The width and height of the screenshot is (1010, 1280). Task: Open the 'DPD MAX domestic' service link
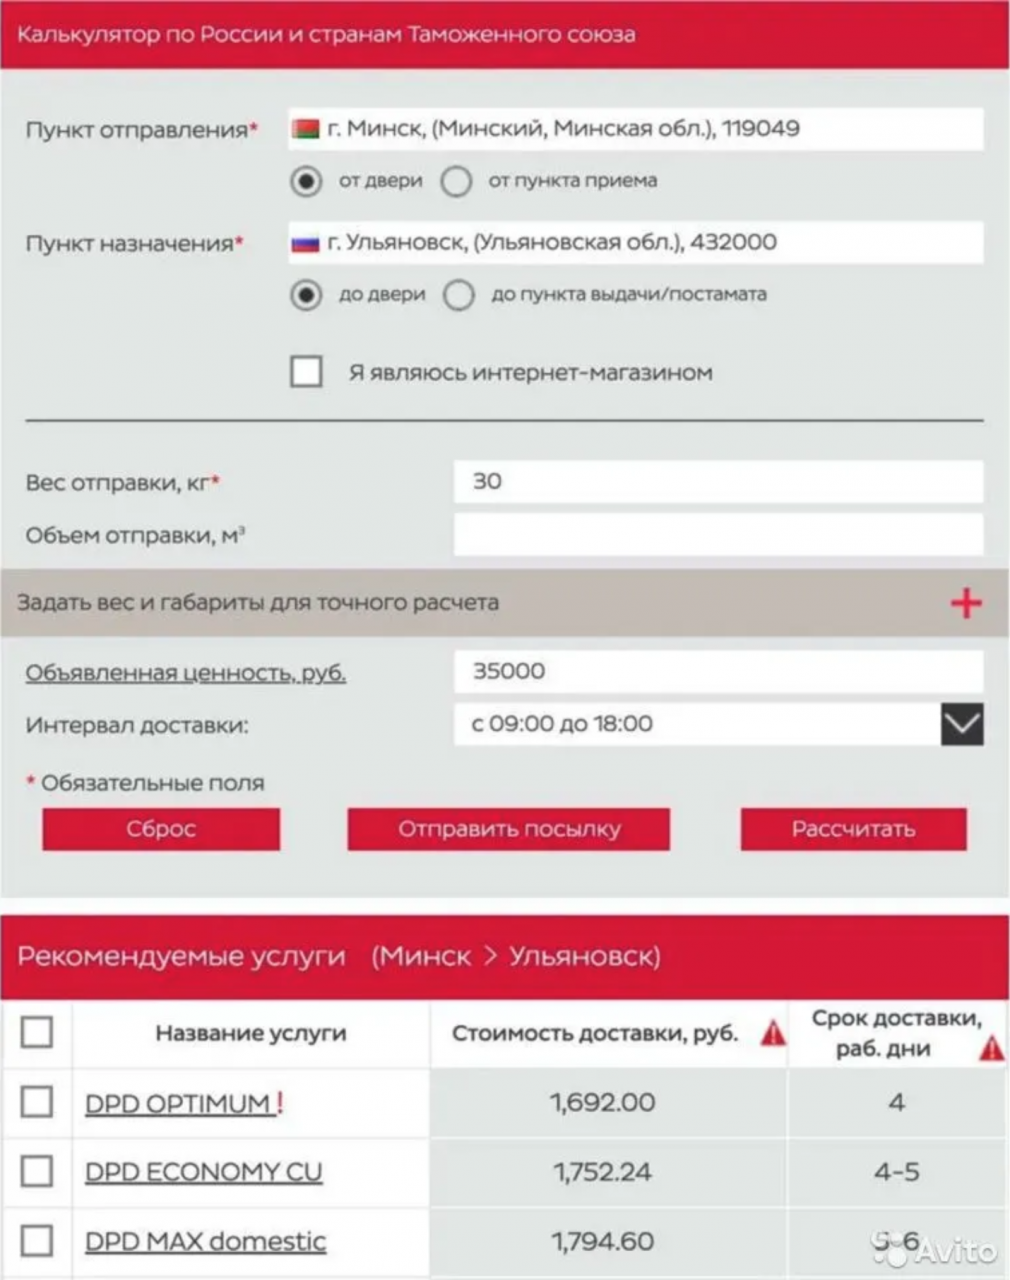tap(205, 1241)
